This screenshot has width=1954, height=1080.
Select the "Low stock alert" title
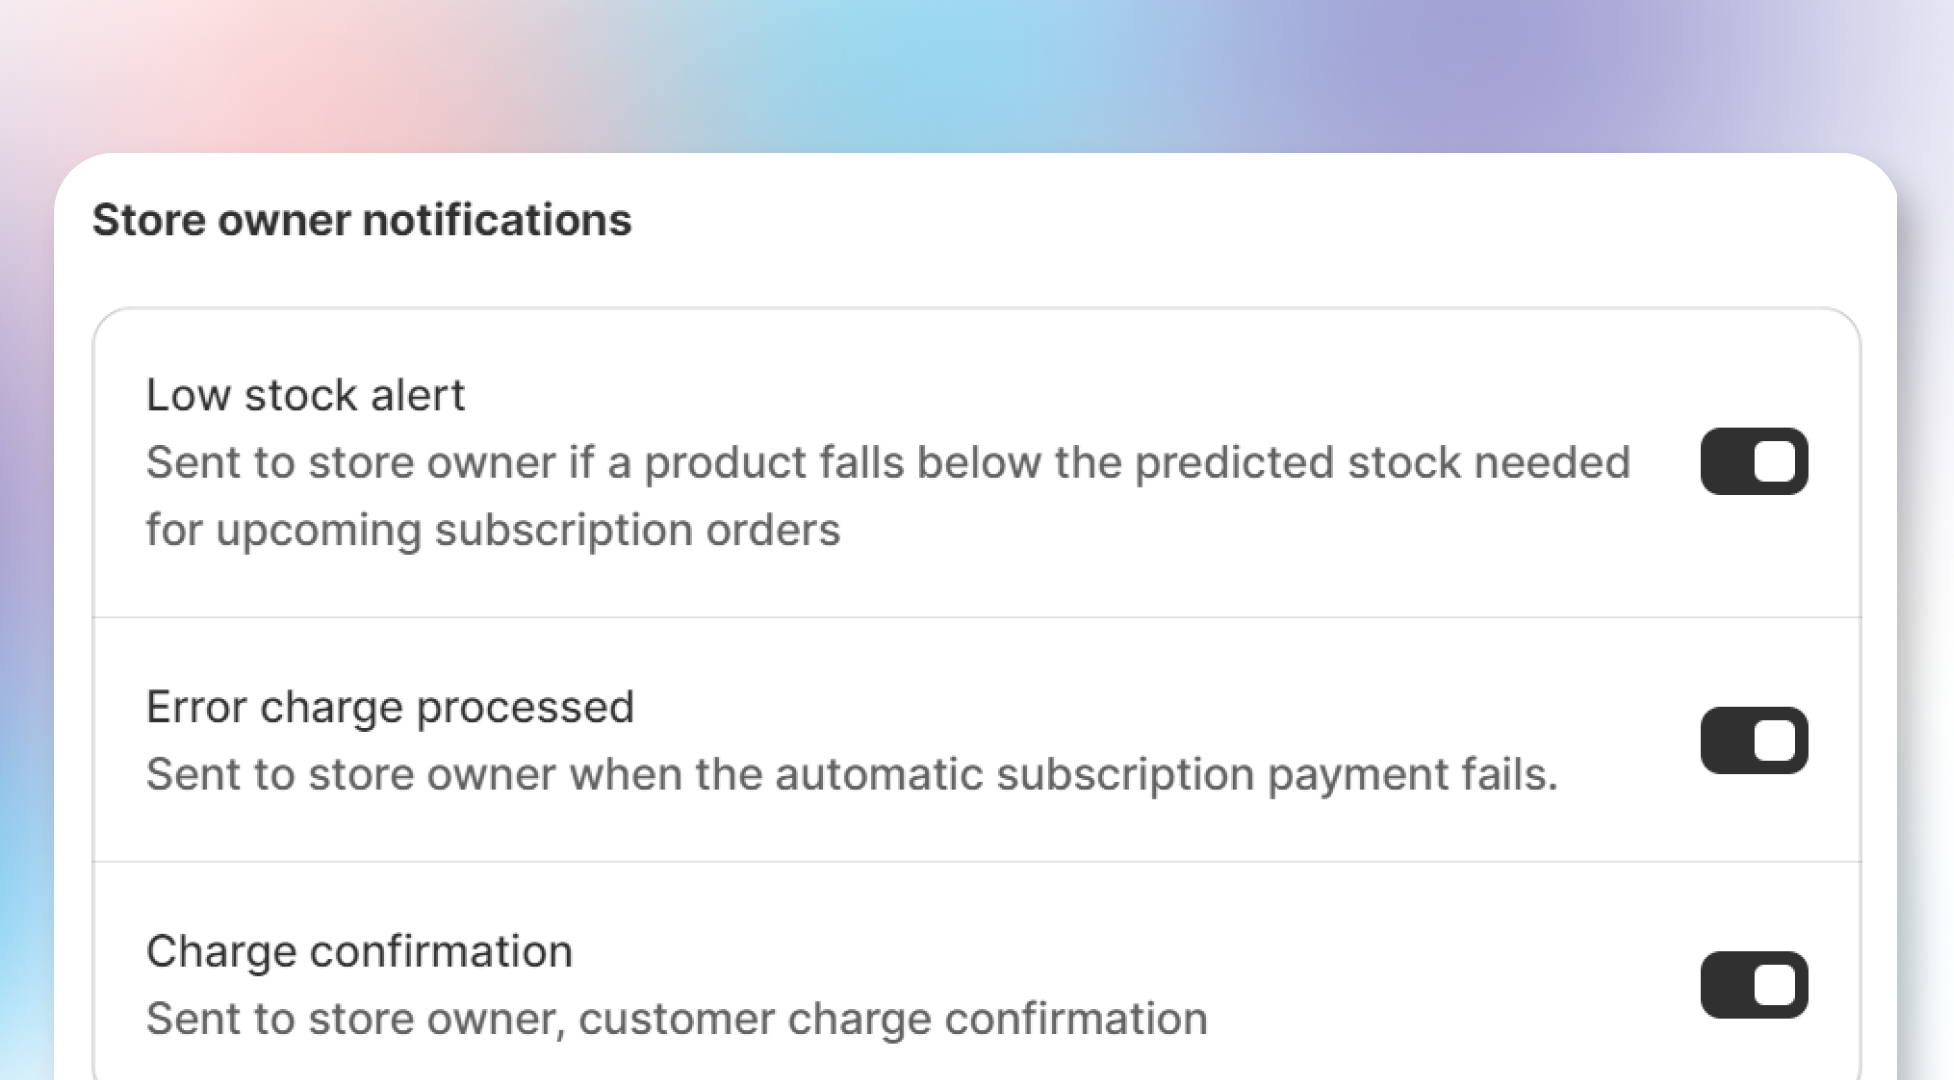point(305,395)
